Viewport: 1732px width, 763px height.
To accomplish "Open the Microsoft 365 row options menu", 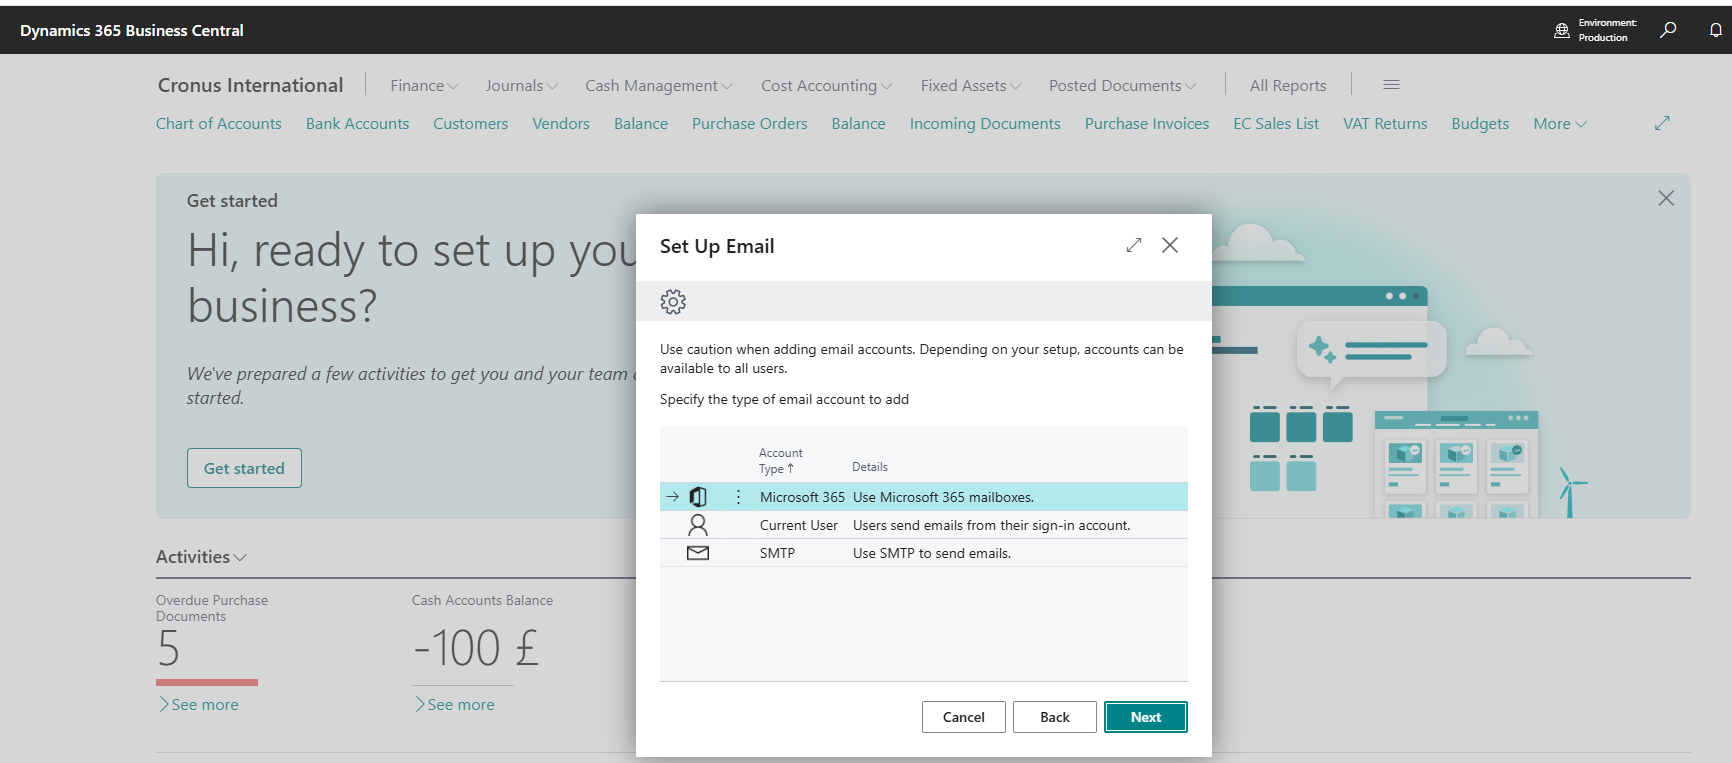I will 739,497.
